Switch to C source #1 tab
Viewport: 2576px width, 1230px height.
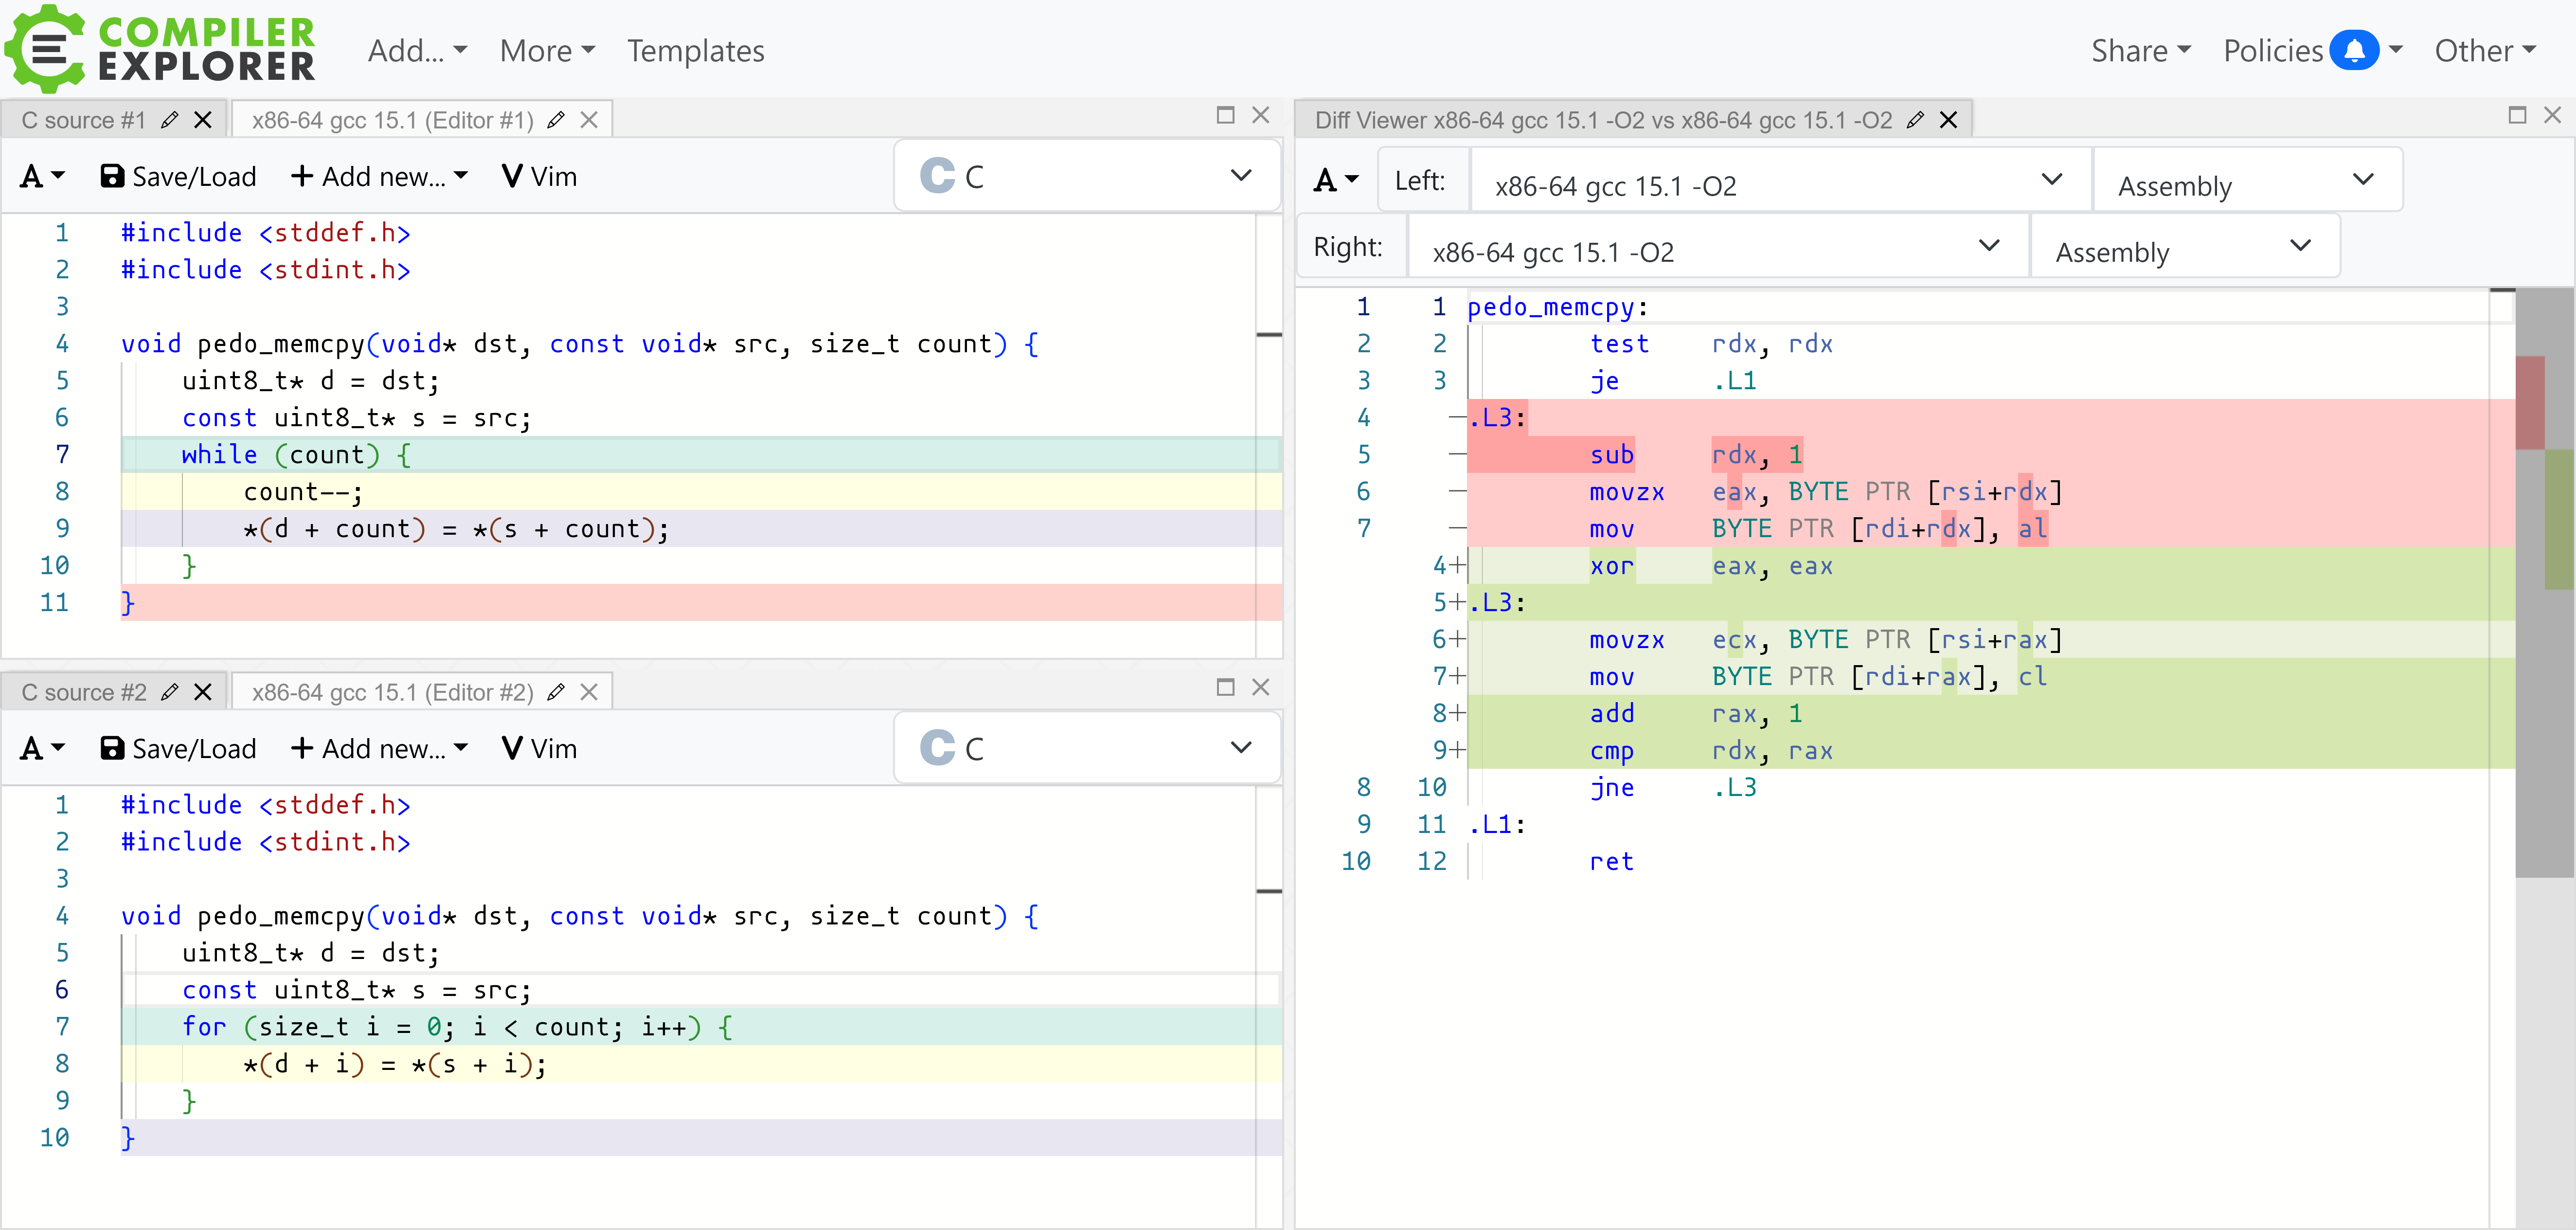click(x=84, y=120)
